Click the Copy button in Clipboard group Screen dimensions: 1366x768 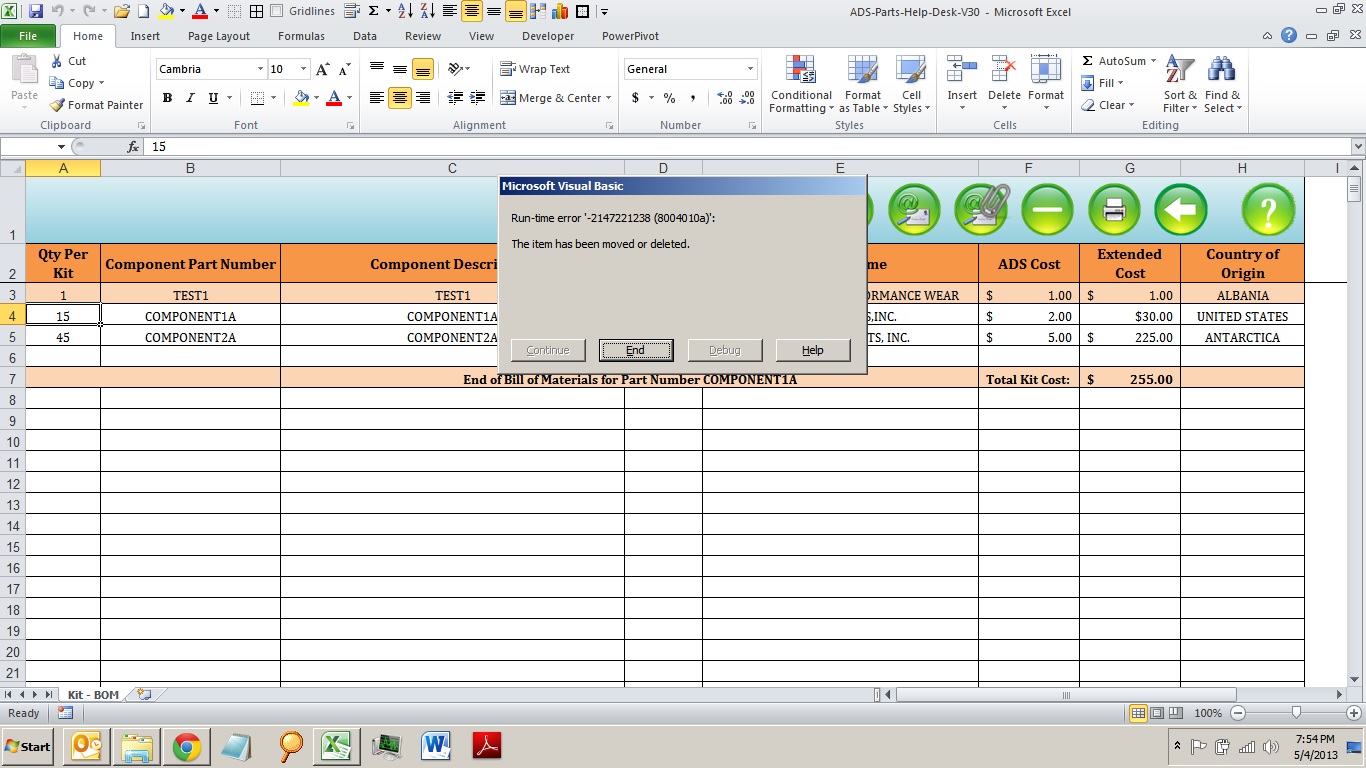pos(78,83)
